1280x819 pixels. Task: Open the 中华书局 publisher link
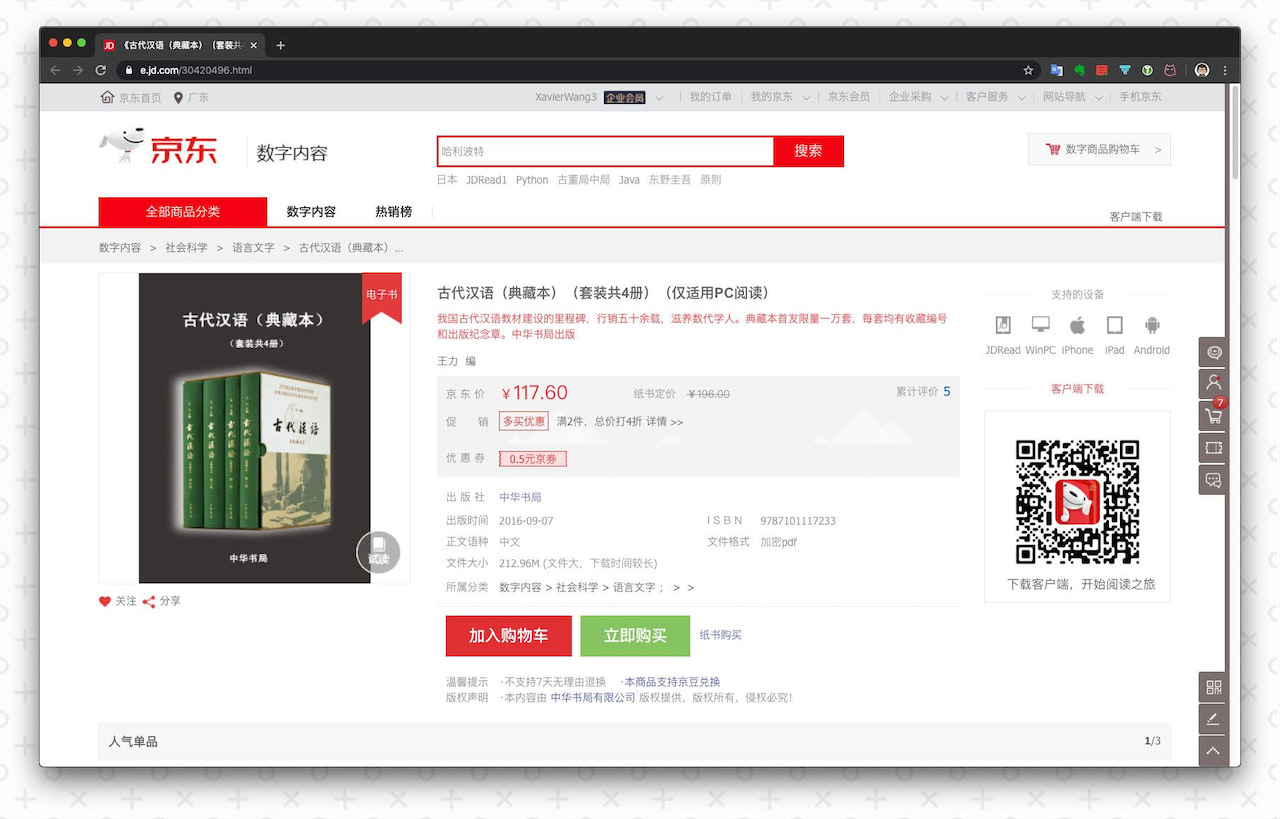coord(520,497)
